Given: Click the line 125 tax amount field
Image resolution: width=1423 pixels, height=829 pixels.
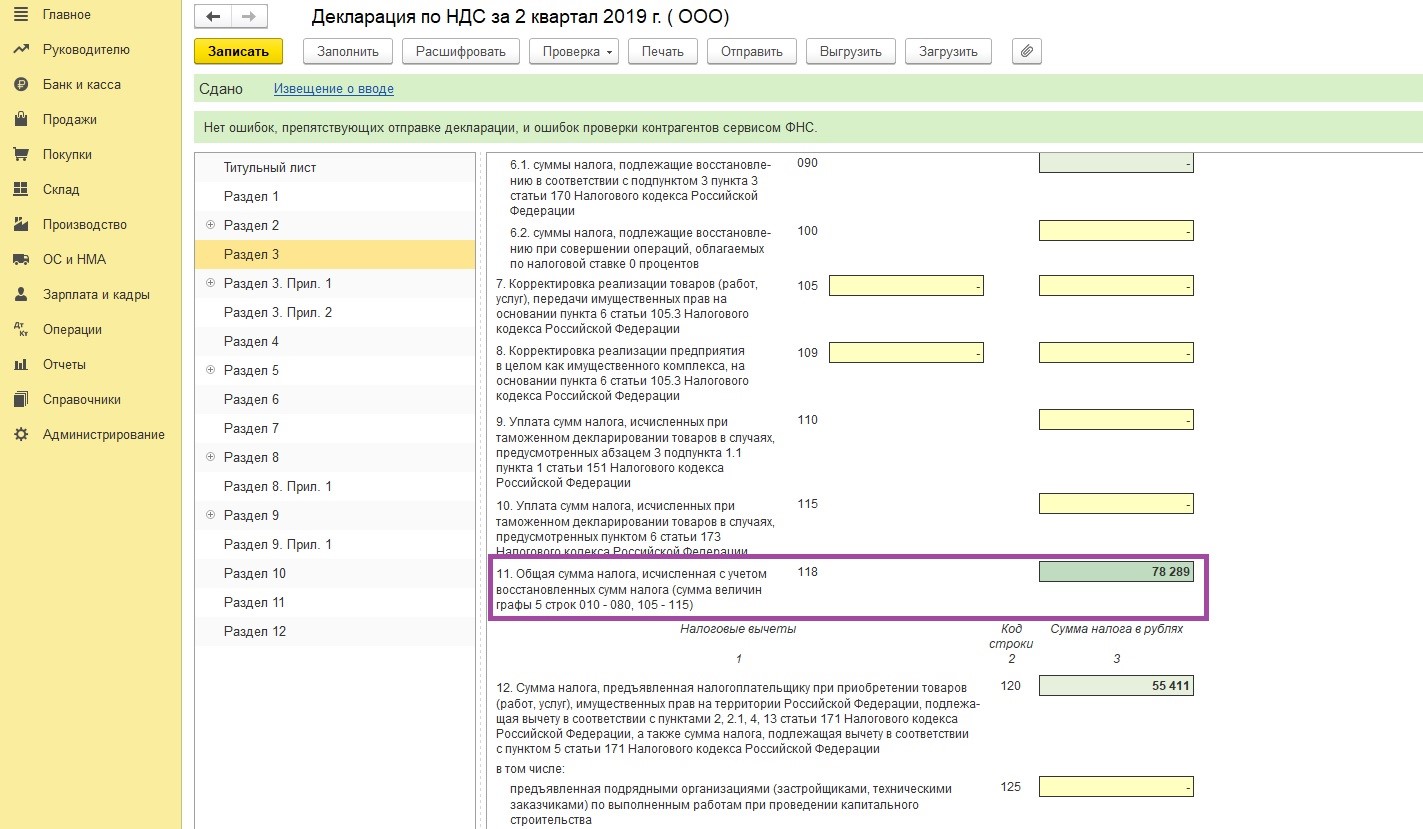Looking at the screenshot, I should pyautogui.click(x=1116, y=786).
